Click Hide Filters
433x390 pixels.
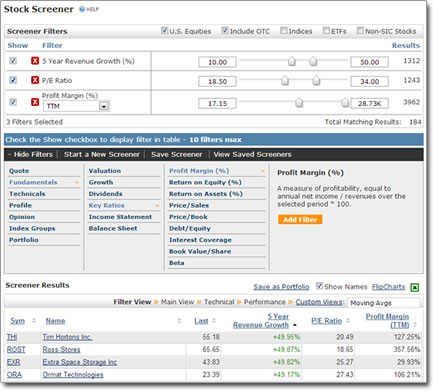point(30,154)
